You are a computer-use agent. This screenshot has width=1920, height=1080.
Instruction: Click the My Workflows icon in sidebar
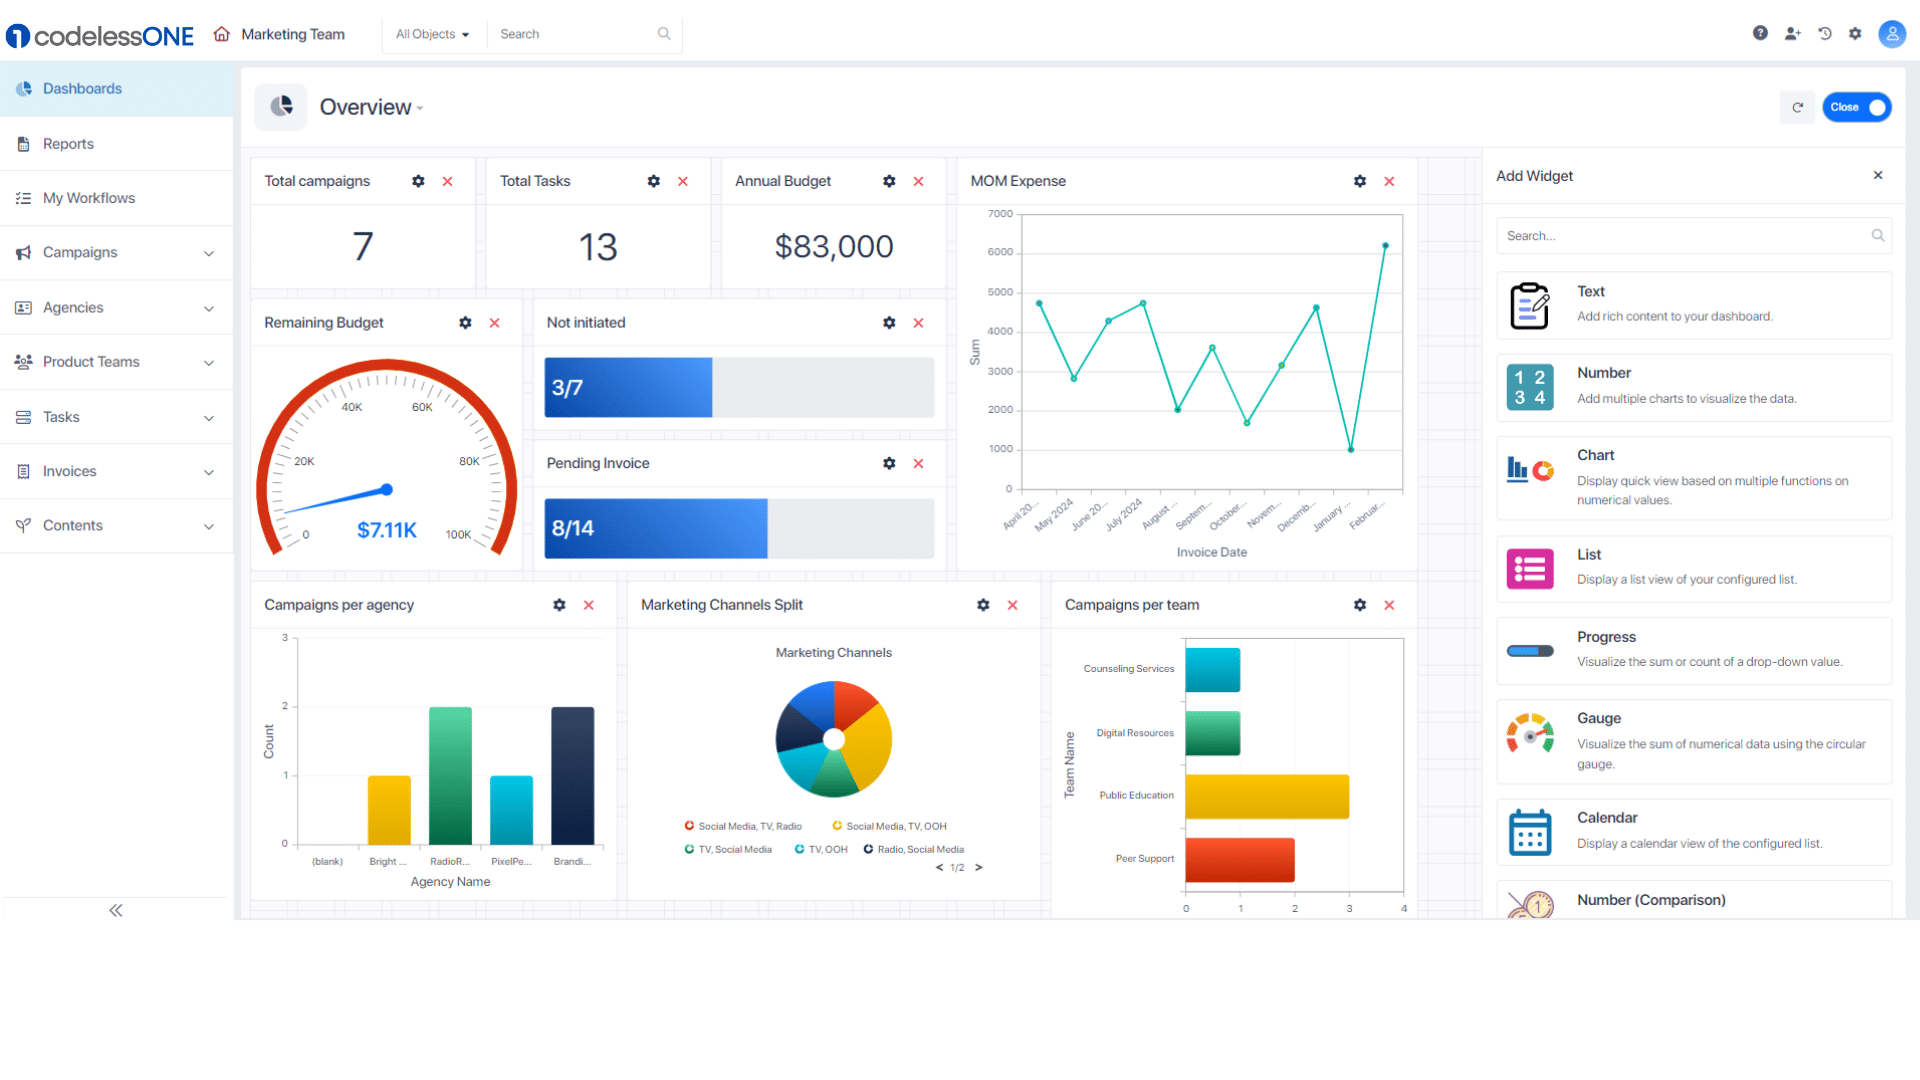click(x=24, y=196)
